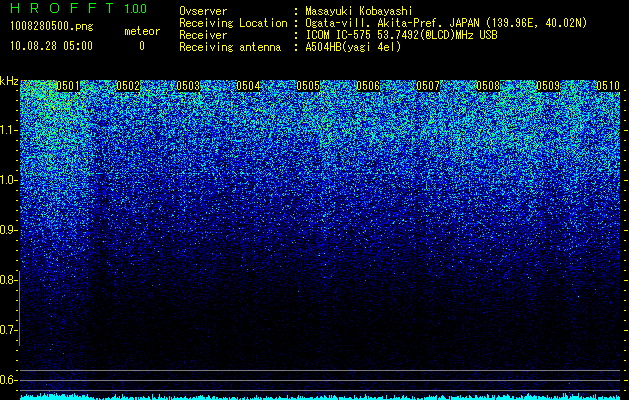This screenshot has width=629, height=400.
Task: Click the 1.0 kHz axis tick label
Action: 8,180
